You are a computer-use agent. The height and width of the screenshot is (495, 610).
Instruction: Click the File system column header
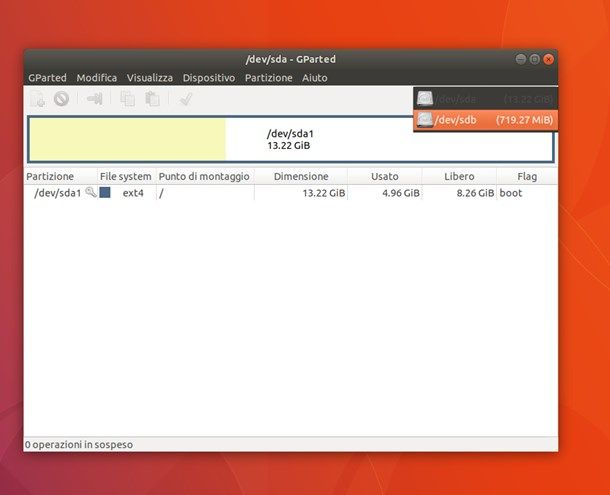126,176
